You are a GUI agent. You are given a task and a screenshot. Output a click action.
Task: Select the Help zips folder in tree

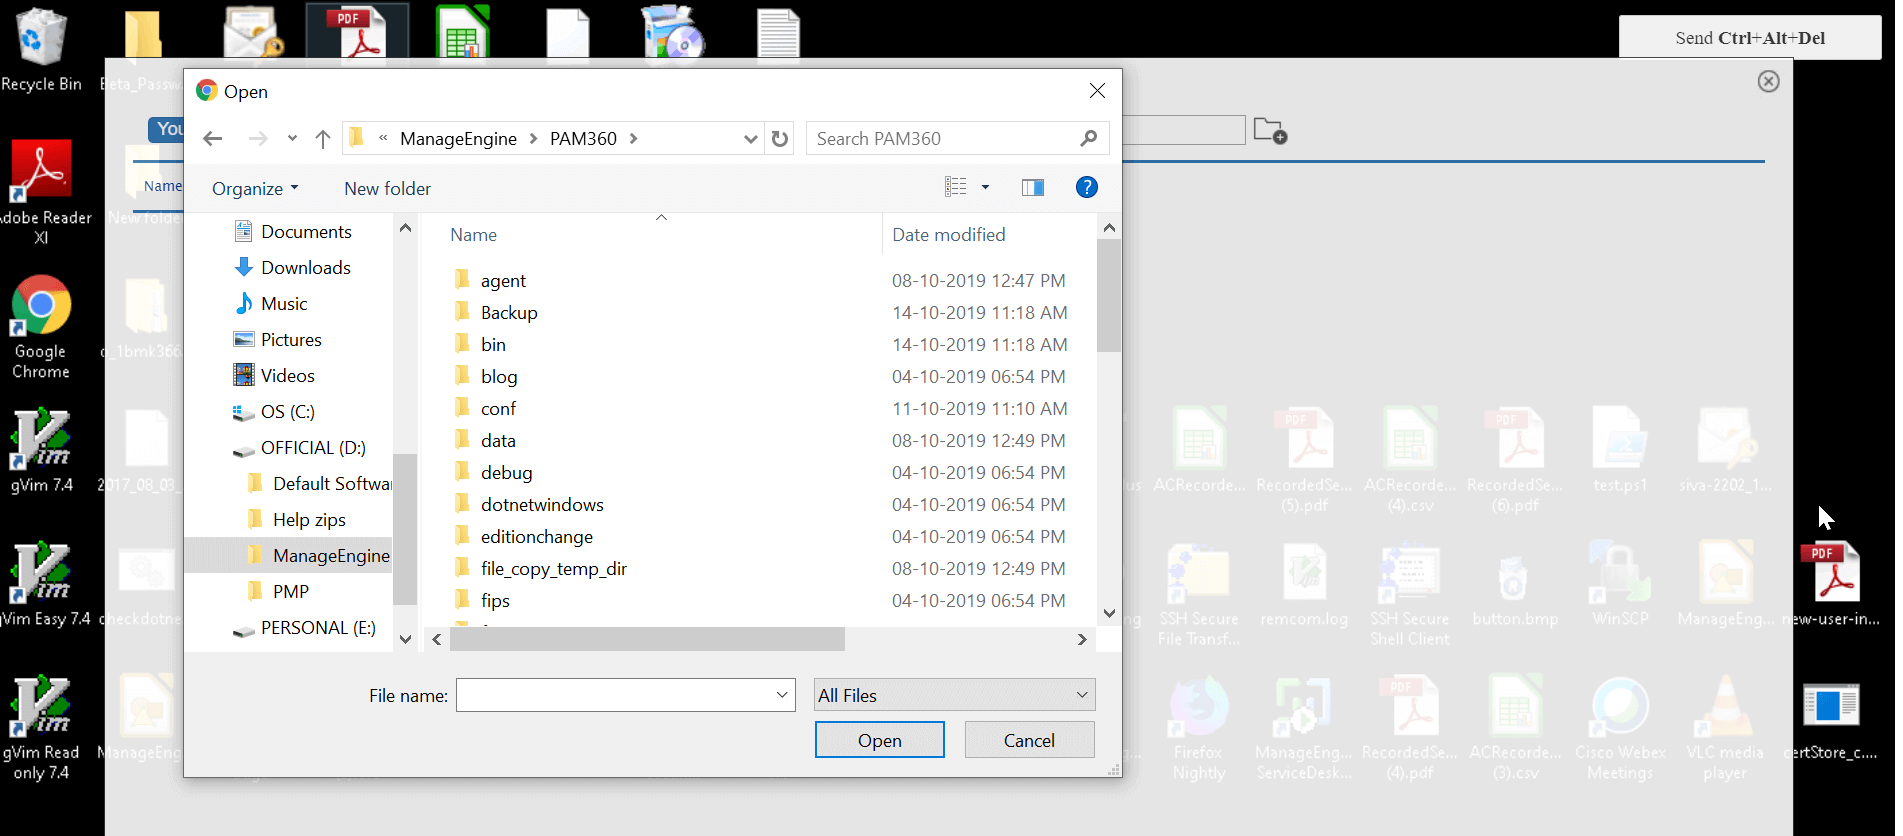click(297, 519)
